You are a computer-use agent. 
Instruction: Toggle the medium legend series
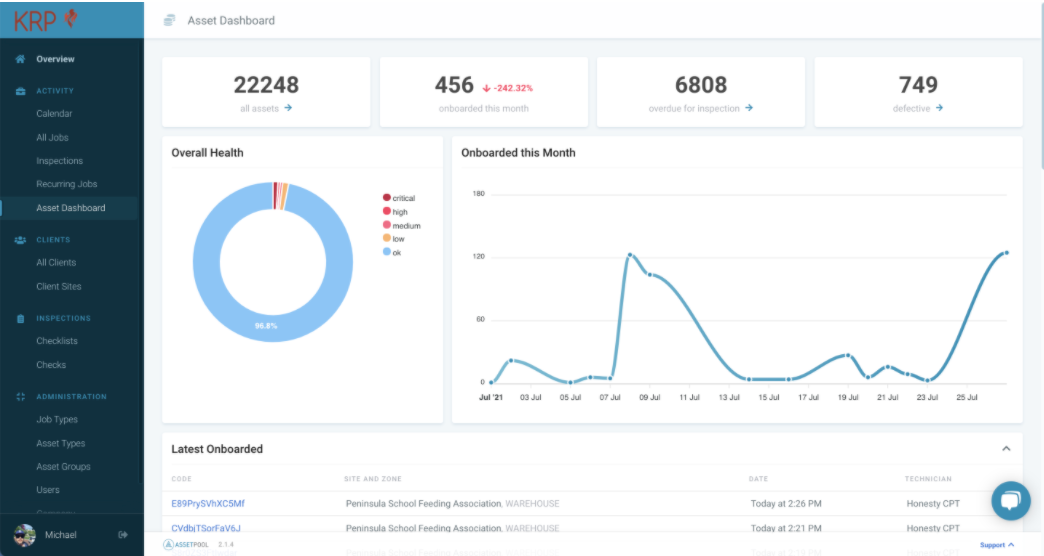click(x=401, y=225)
